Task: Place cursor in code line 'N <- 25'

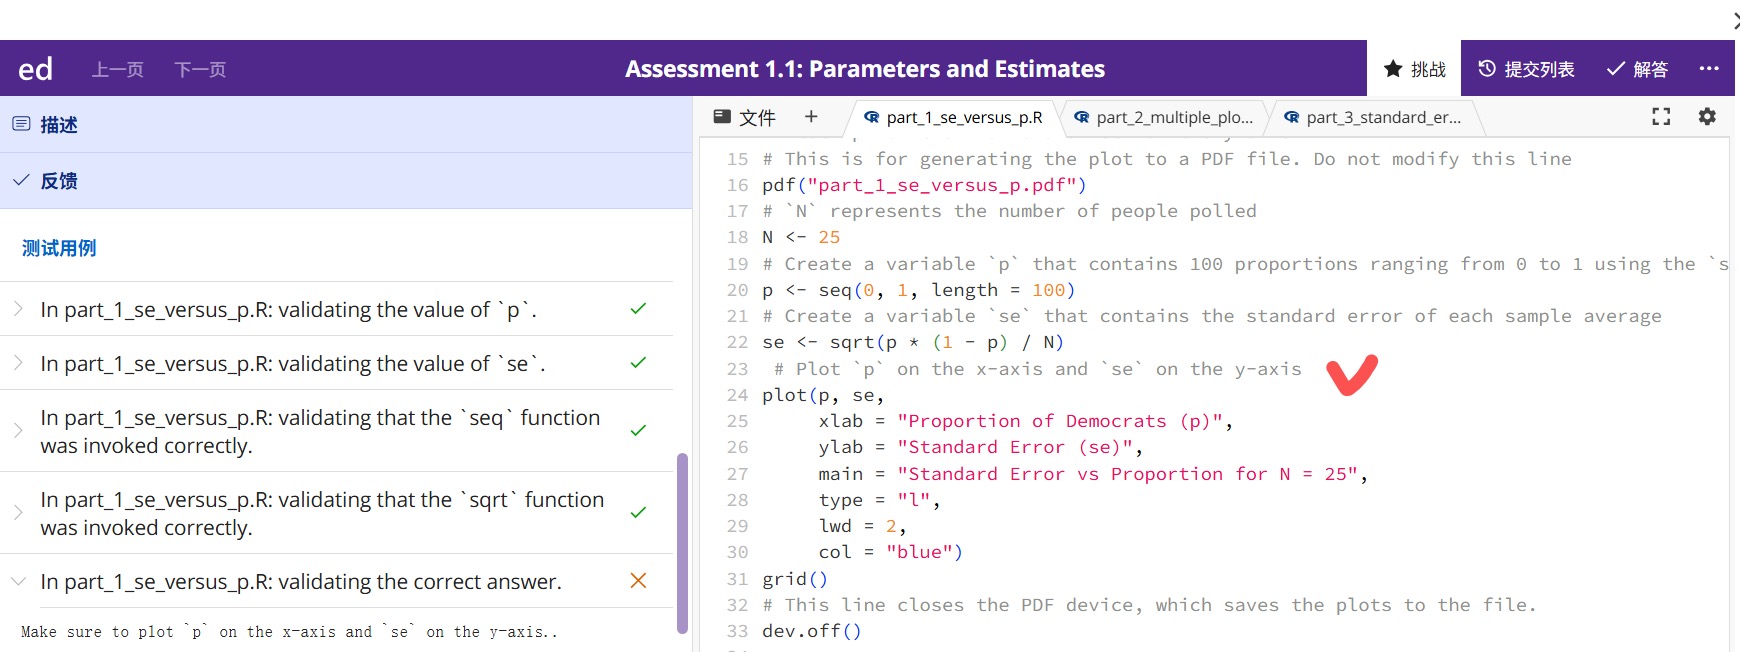Action: [801, 237]
